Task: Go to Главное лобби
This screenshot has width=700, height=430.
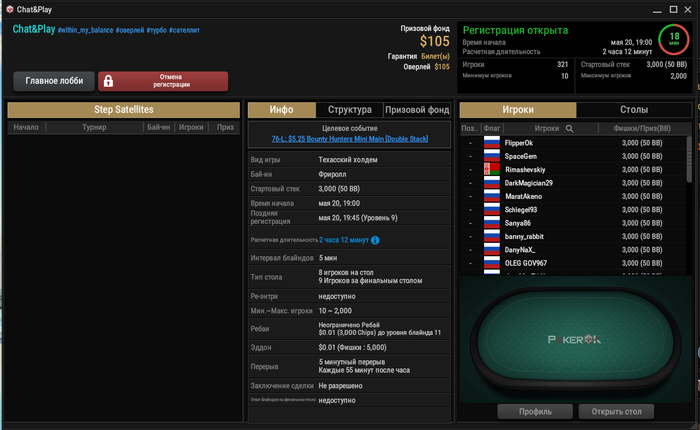Action: (54, 81)
